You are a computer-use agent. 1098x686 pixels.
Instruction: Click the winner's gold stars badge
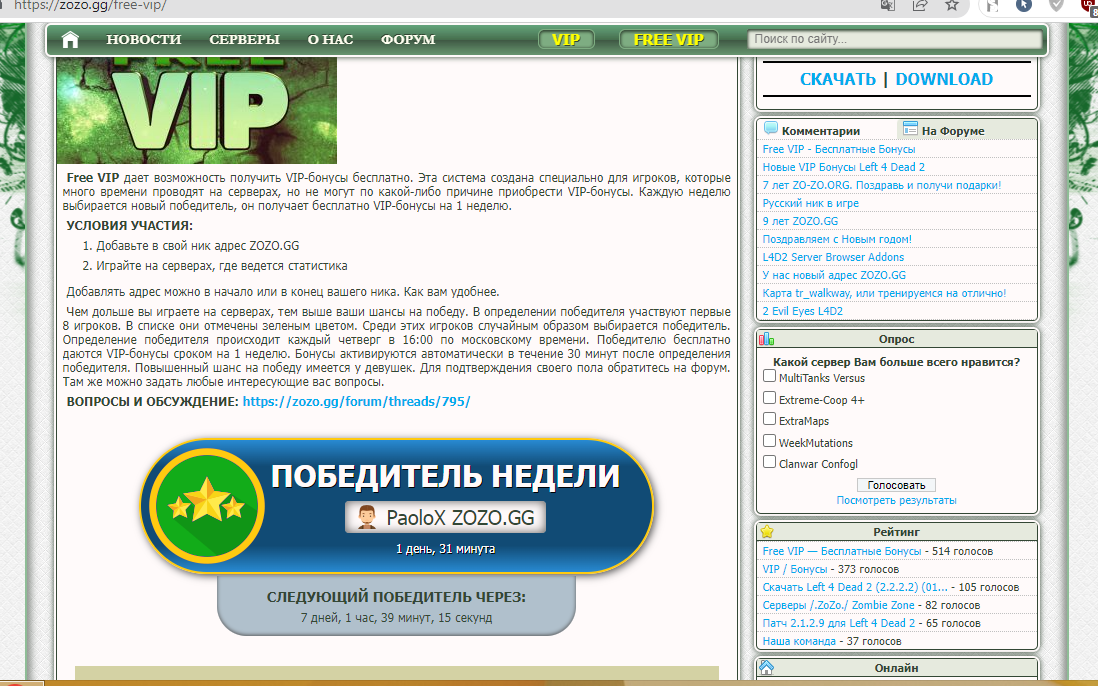click(x=206, y=507)
